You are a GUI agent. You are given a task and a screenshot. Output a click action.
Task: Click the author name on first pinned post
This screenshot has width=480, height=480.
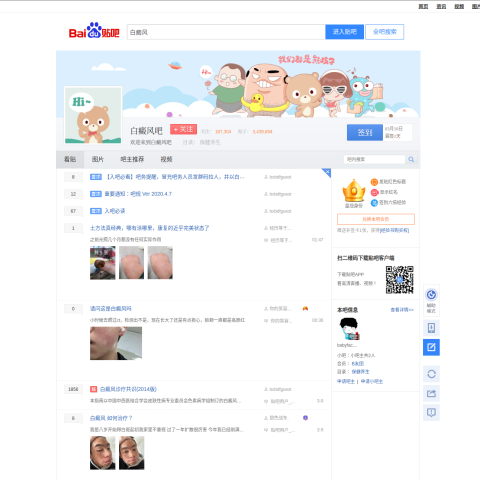click(280, 177)
